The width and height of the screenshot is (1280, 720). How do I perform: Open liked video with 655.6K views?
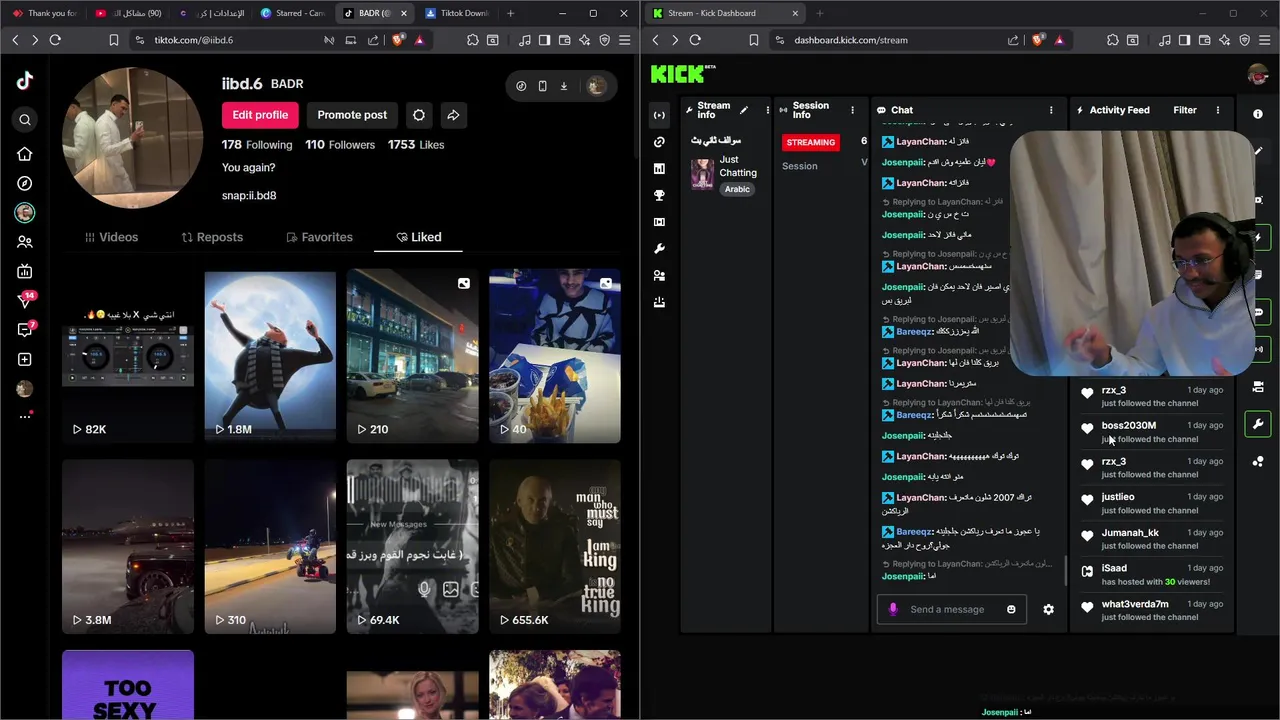point(555,547)
